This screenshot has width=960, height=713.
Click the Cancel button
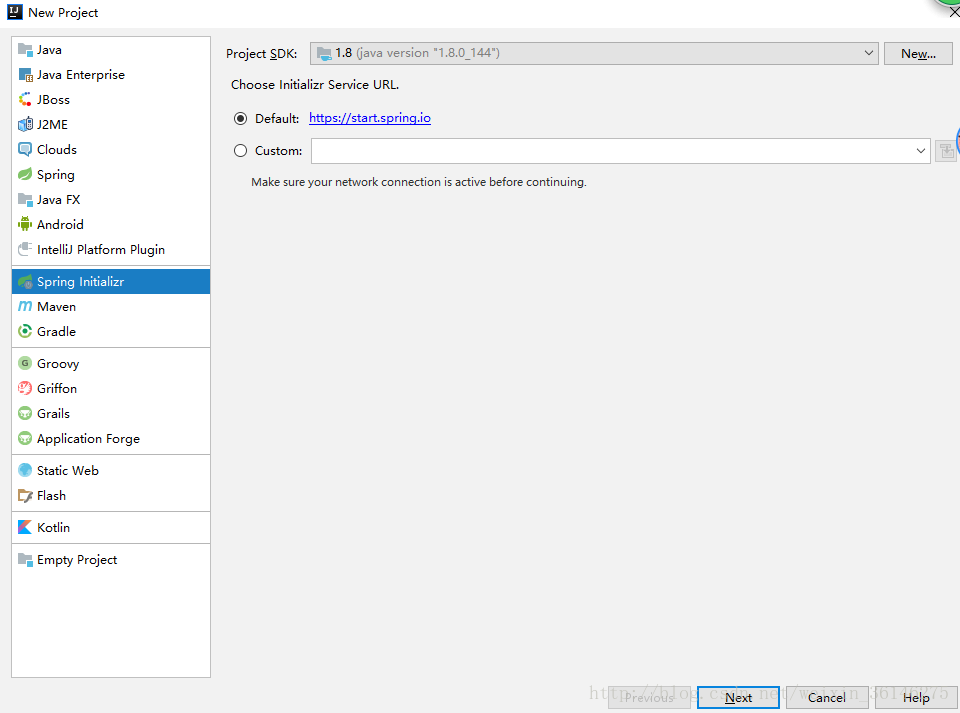click(x=827, y=697)
